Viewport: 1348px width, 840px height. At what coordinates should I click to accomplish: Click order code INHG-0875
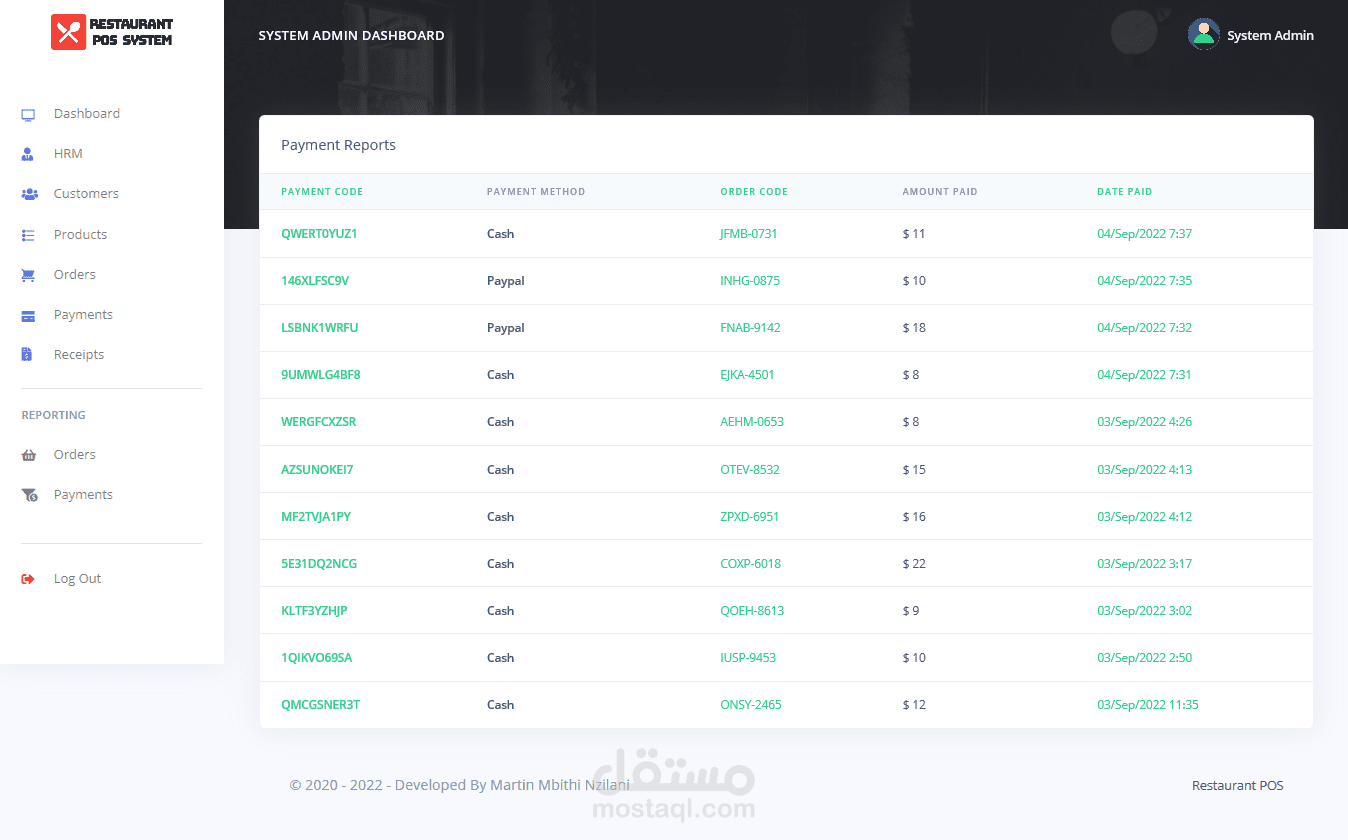(750, 281)
